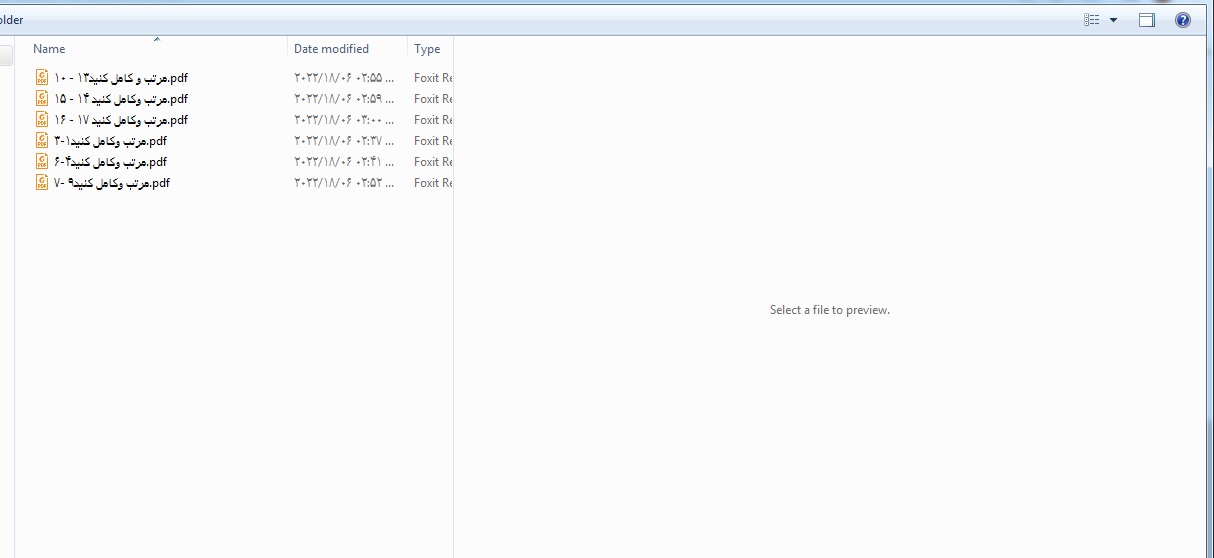
Task: Sort by the Date modified column header
Action: point(331,48)
